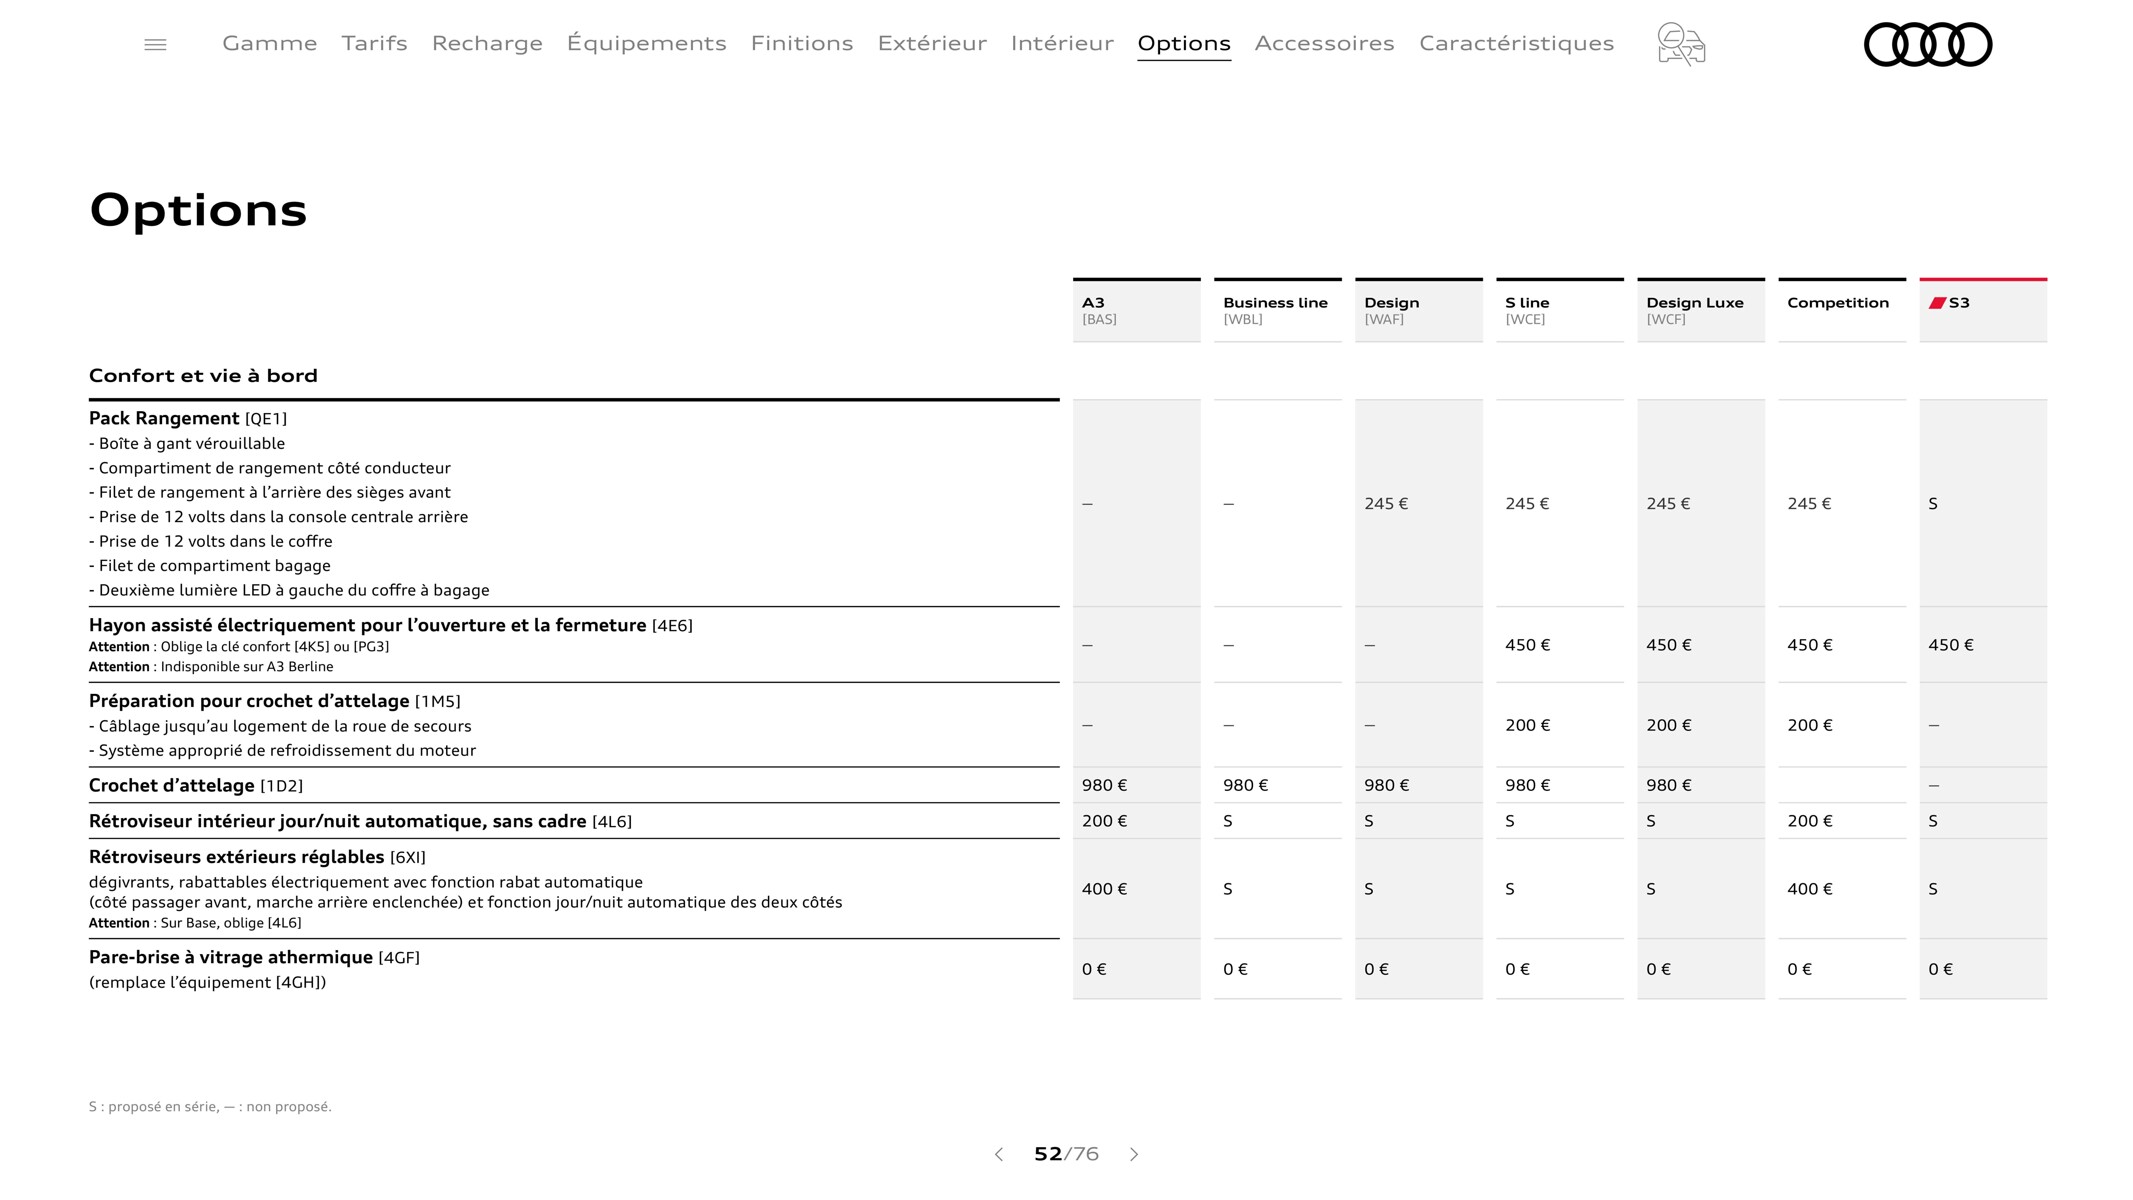Image resolution: width=2133 pixels, height=1200 pixels.
Task: Click 'Indisponible sur A3 Berline' note
Action: [211, 666]
